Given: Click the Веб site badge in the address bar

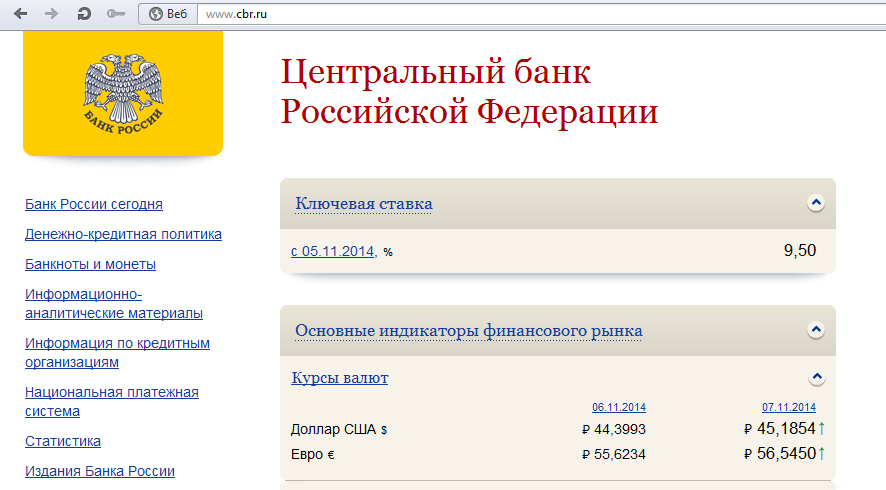Looking at the screenshot, I should pyautogui.click(x=168, y=14).
